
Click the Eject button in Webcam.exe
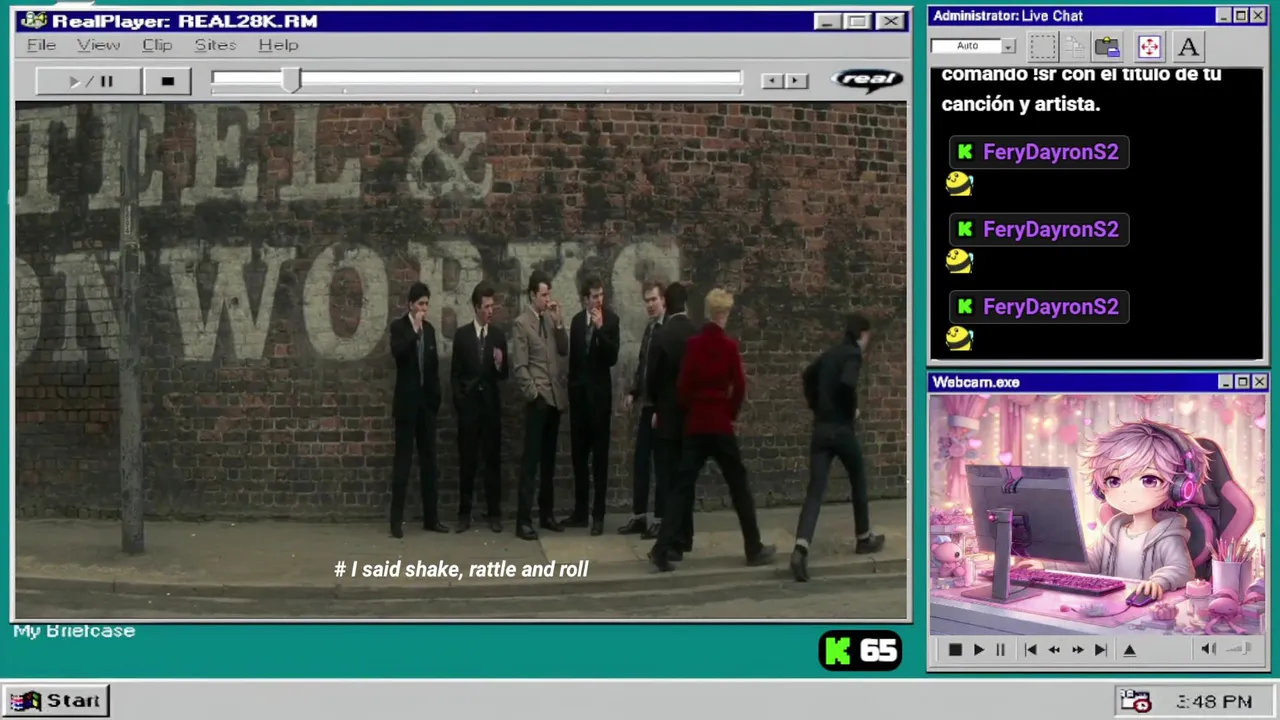pyautogui.click(x=1129, y=650)
